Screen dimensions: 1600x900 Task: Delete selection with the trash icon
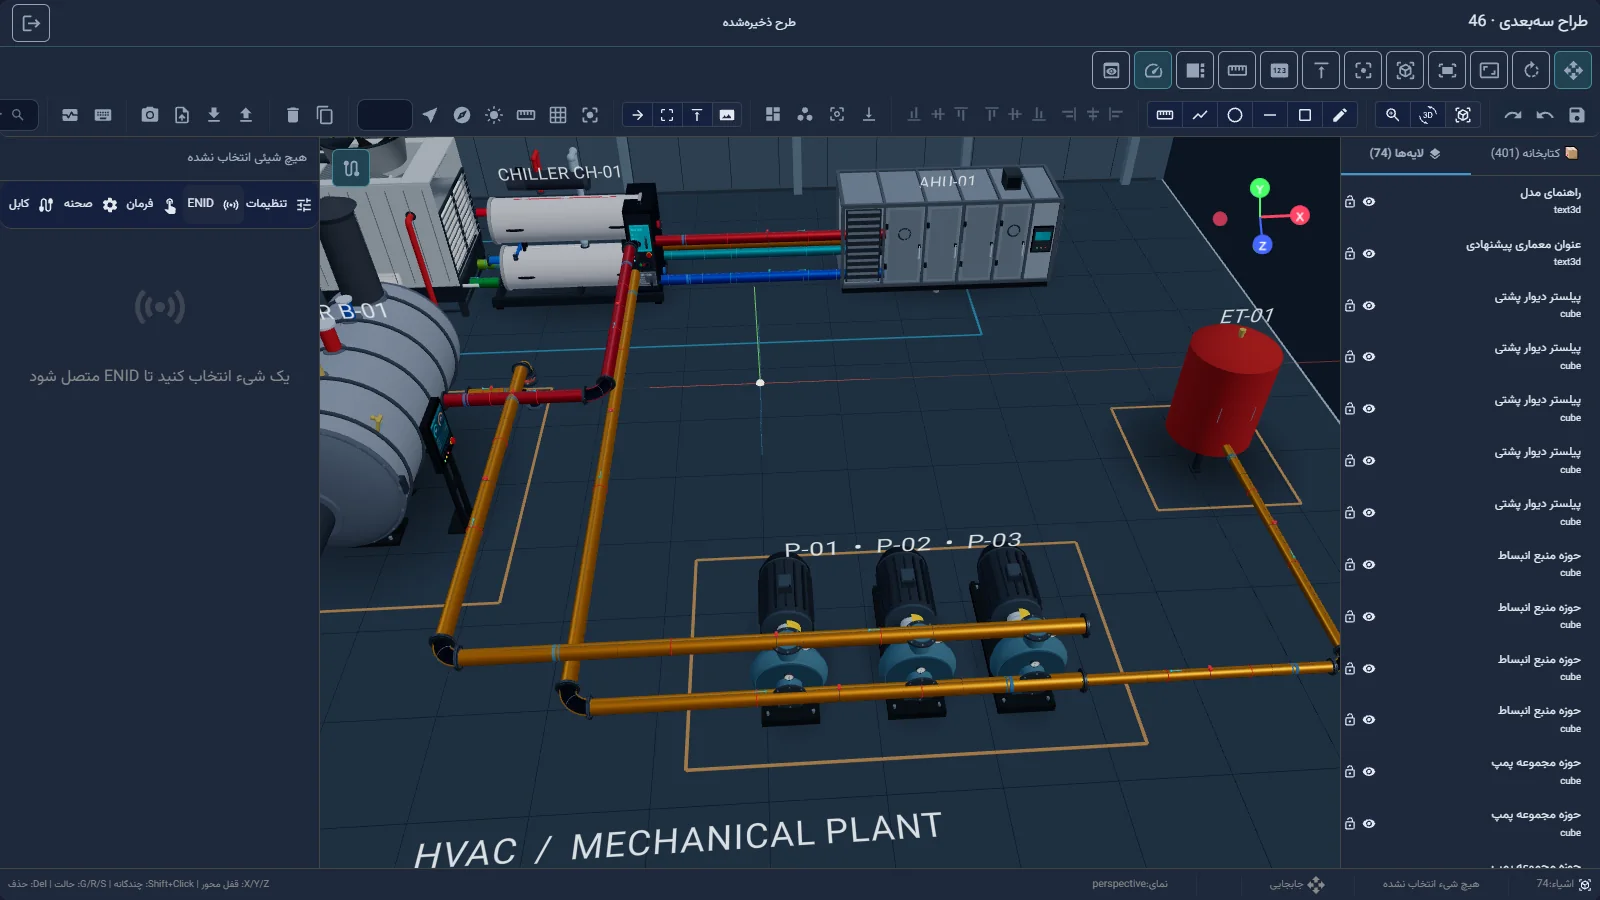click(293, 115)
